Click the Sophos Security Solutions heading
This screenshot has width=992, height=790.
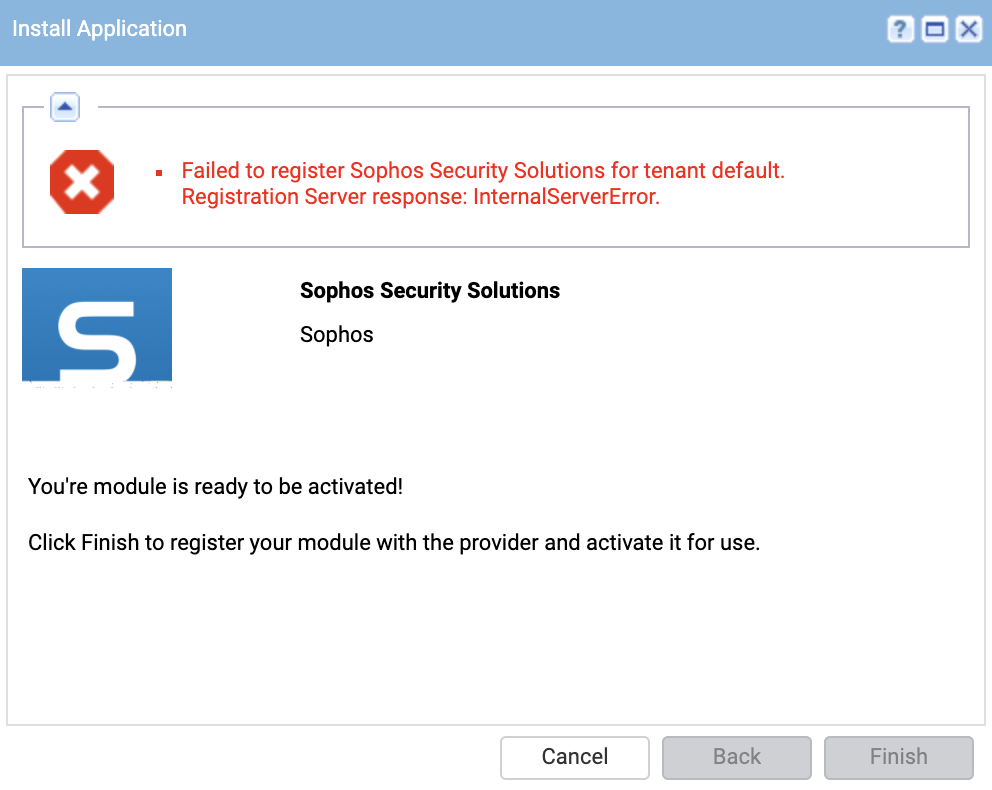pyautogui.click(x=430, y=290)
